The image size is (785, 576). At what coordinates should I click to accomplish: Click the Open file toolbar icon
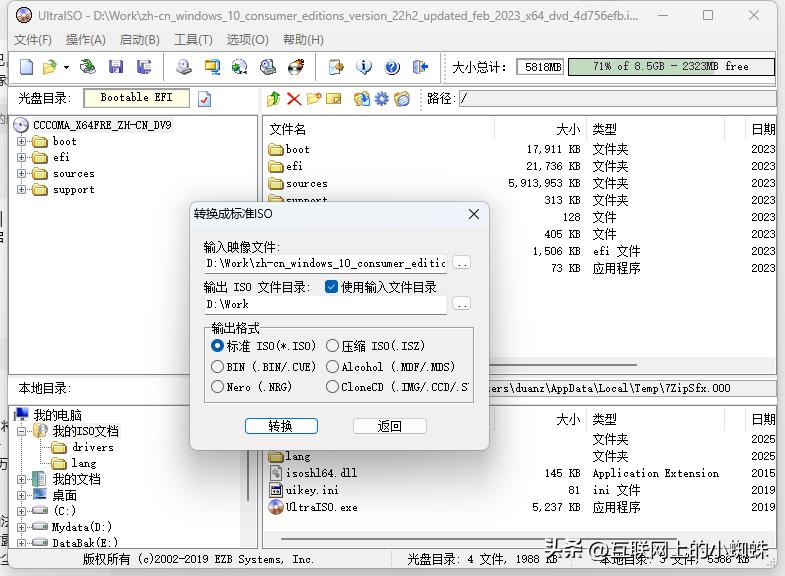pos(50,67)
